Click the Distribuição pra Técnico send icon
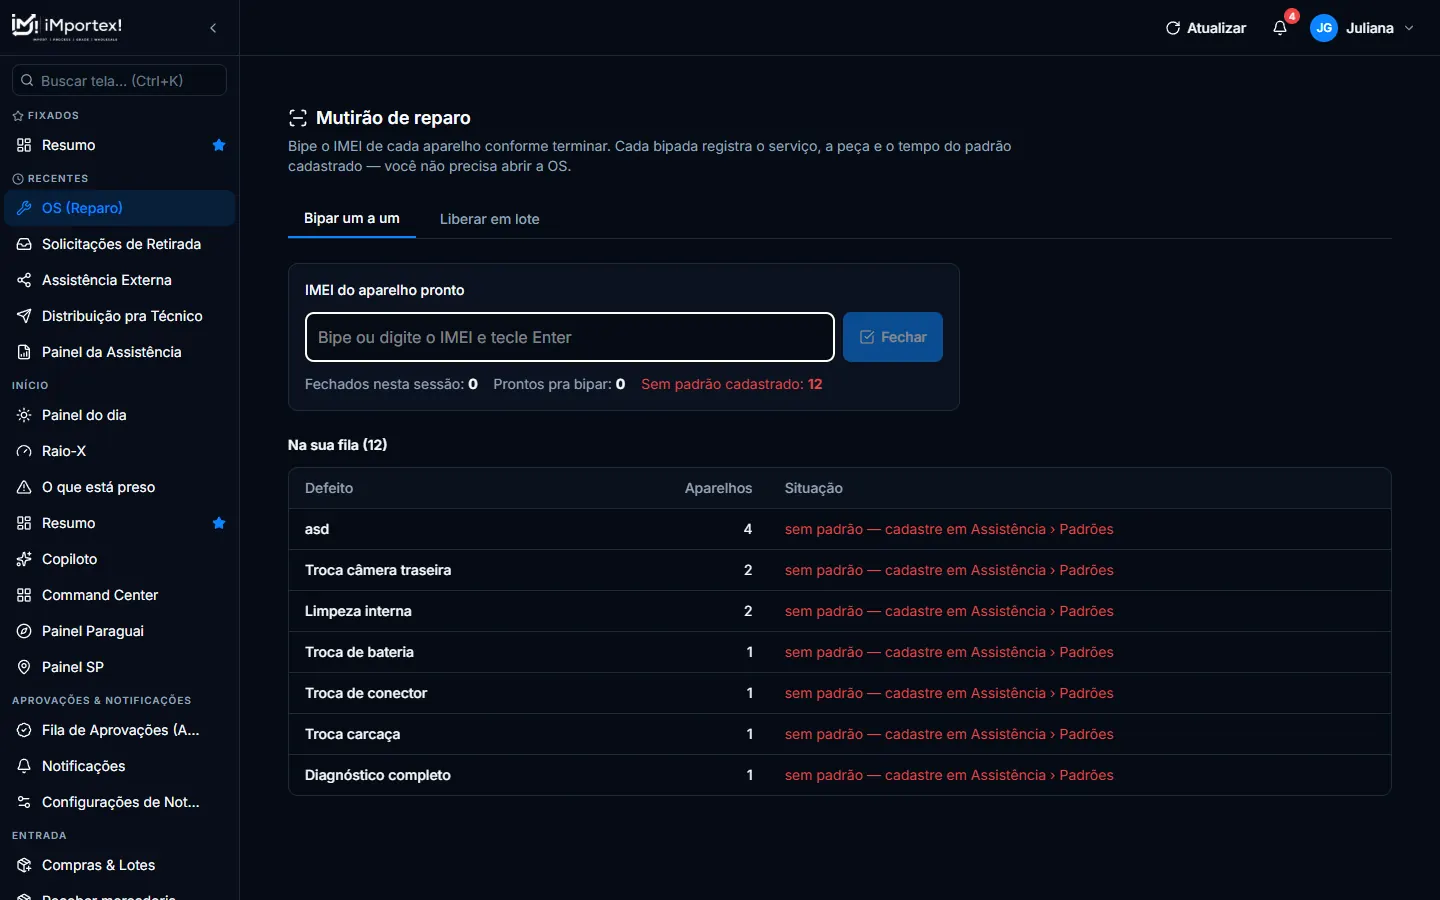Viewport: 1440px width, 900px height. coord(24,316)
